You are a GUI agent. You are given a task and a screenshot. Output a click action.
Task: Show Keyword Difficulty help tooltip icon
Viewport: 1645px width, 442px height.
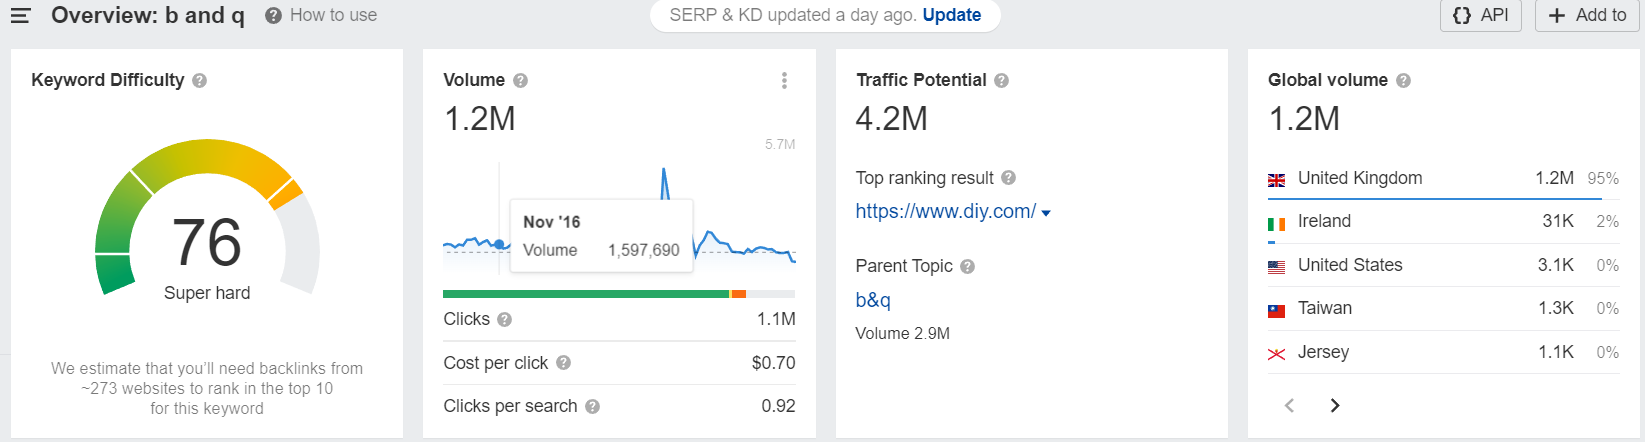[199, 80]
